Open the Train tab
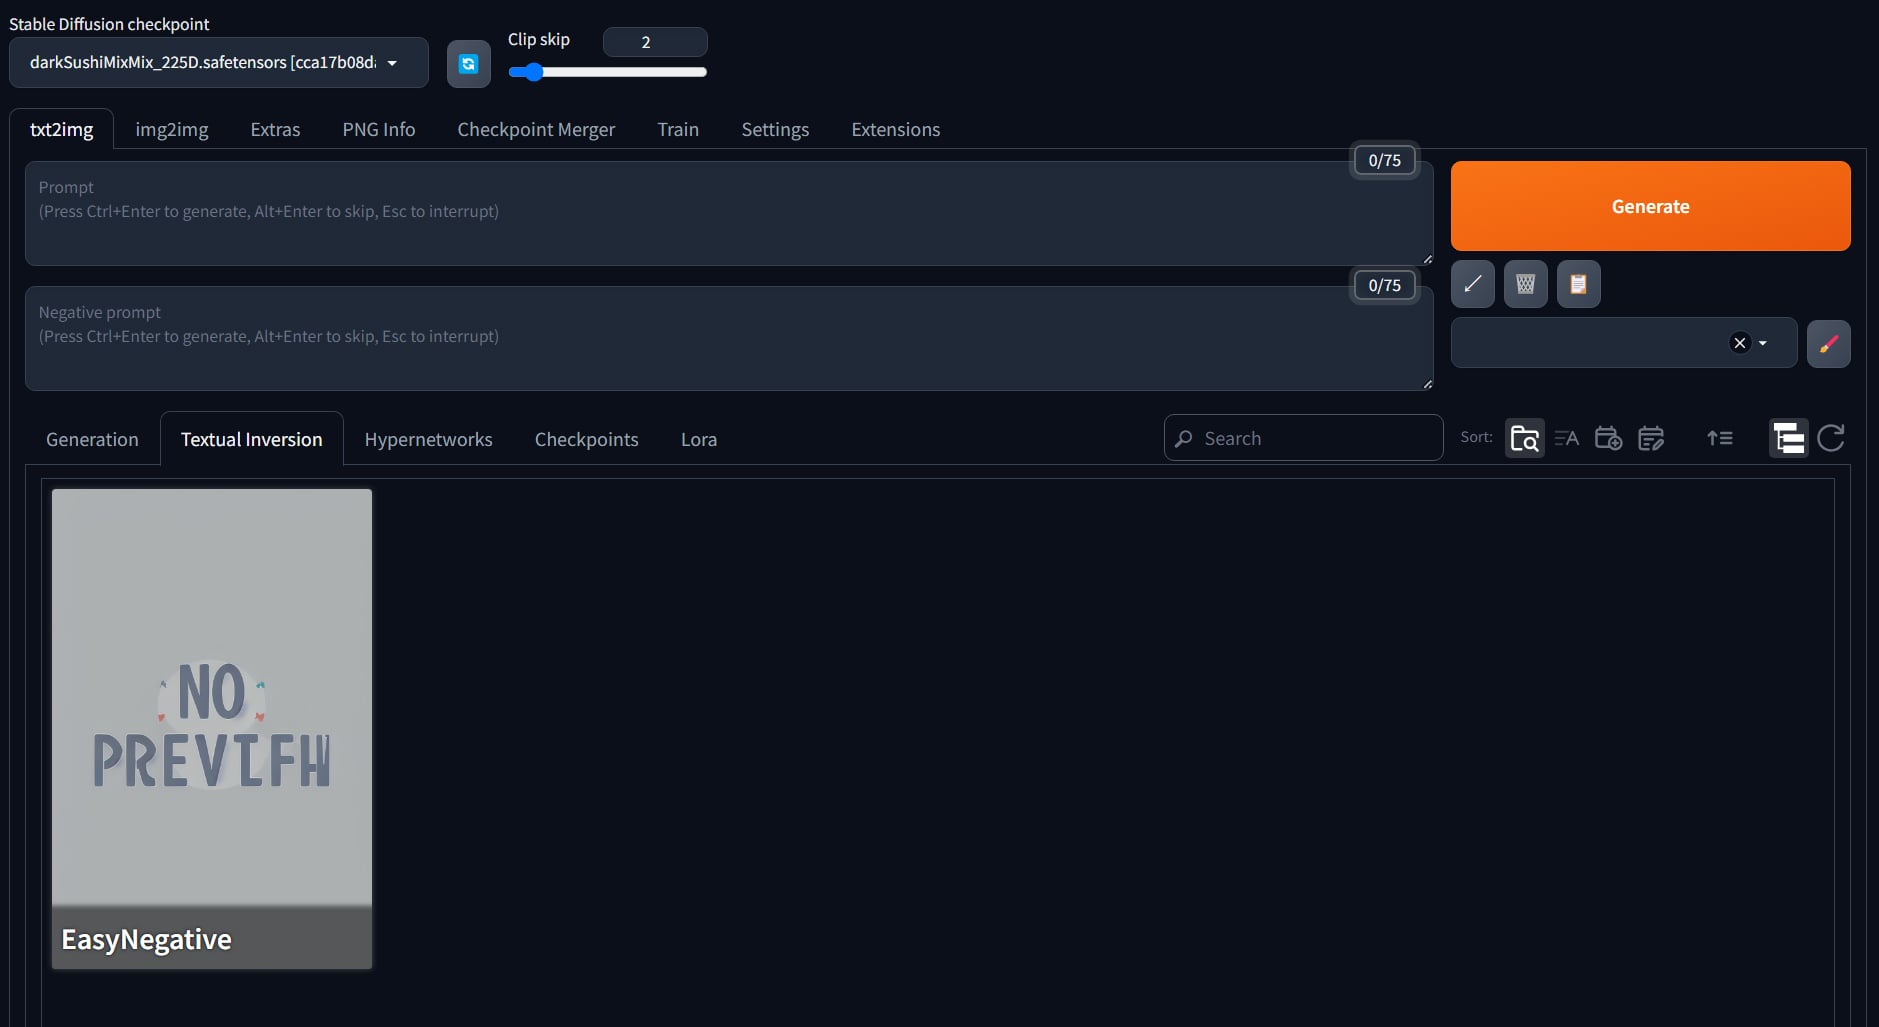This screenshot has width=1879, height=1027. [678, 129]
